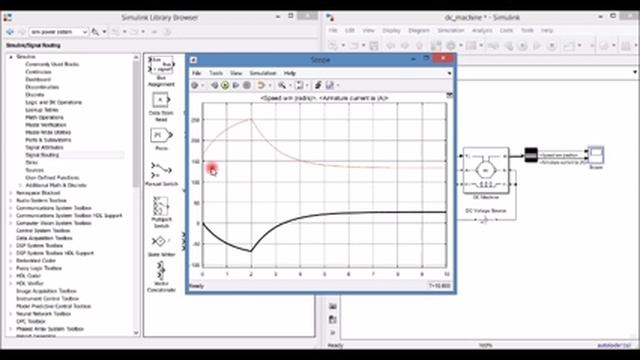Expand Communications System Toolbox node
This screenshot has height=360, width=640.
(x=11, y=208)
